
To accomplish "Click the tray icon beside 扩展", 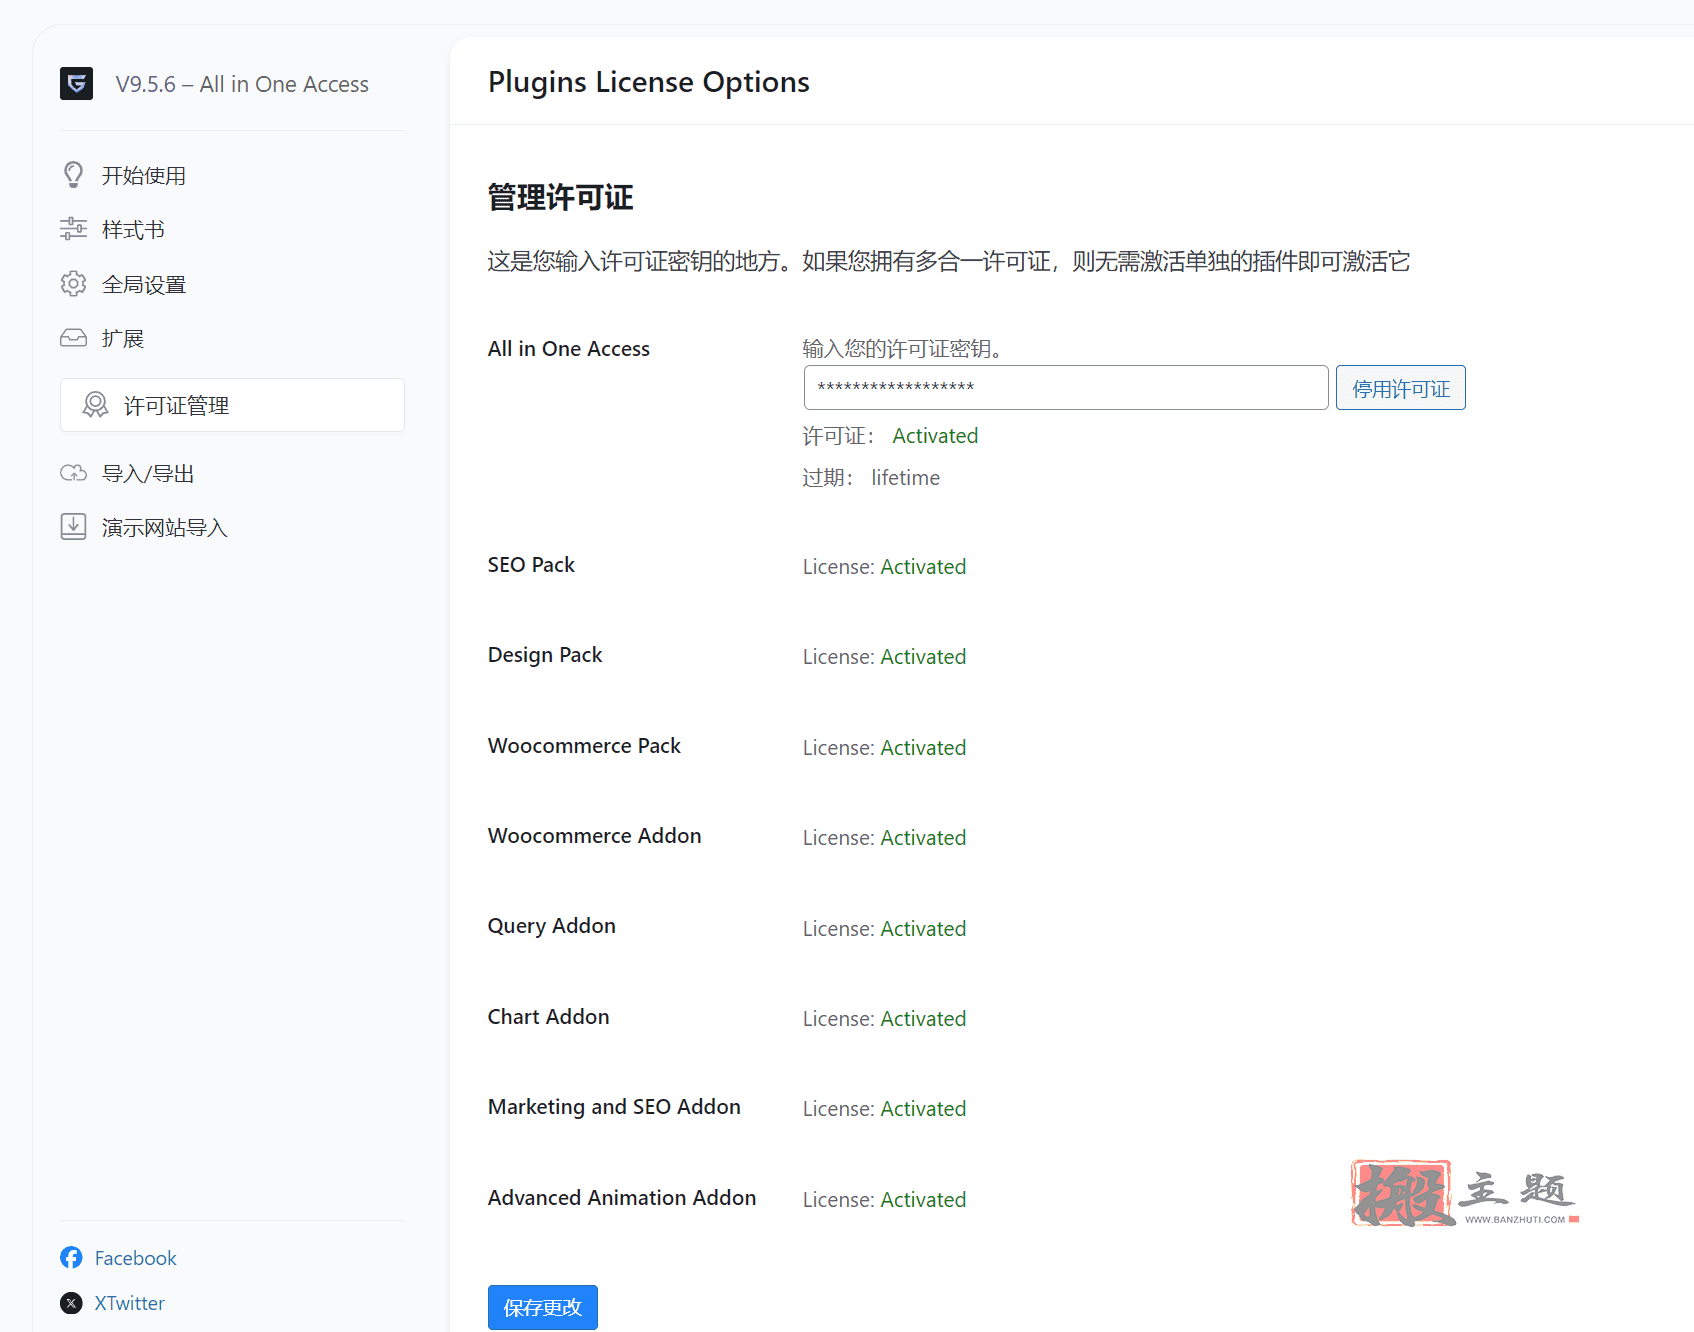I will [x=73, y=338].
